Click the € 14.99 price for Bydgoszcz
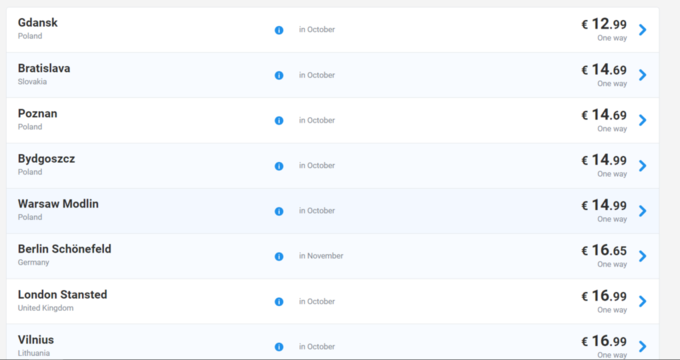The image size is (680, 360). point(604,160)
